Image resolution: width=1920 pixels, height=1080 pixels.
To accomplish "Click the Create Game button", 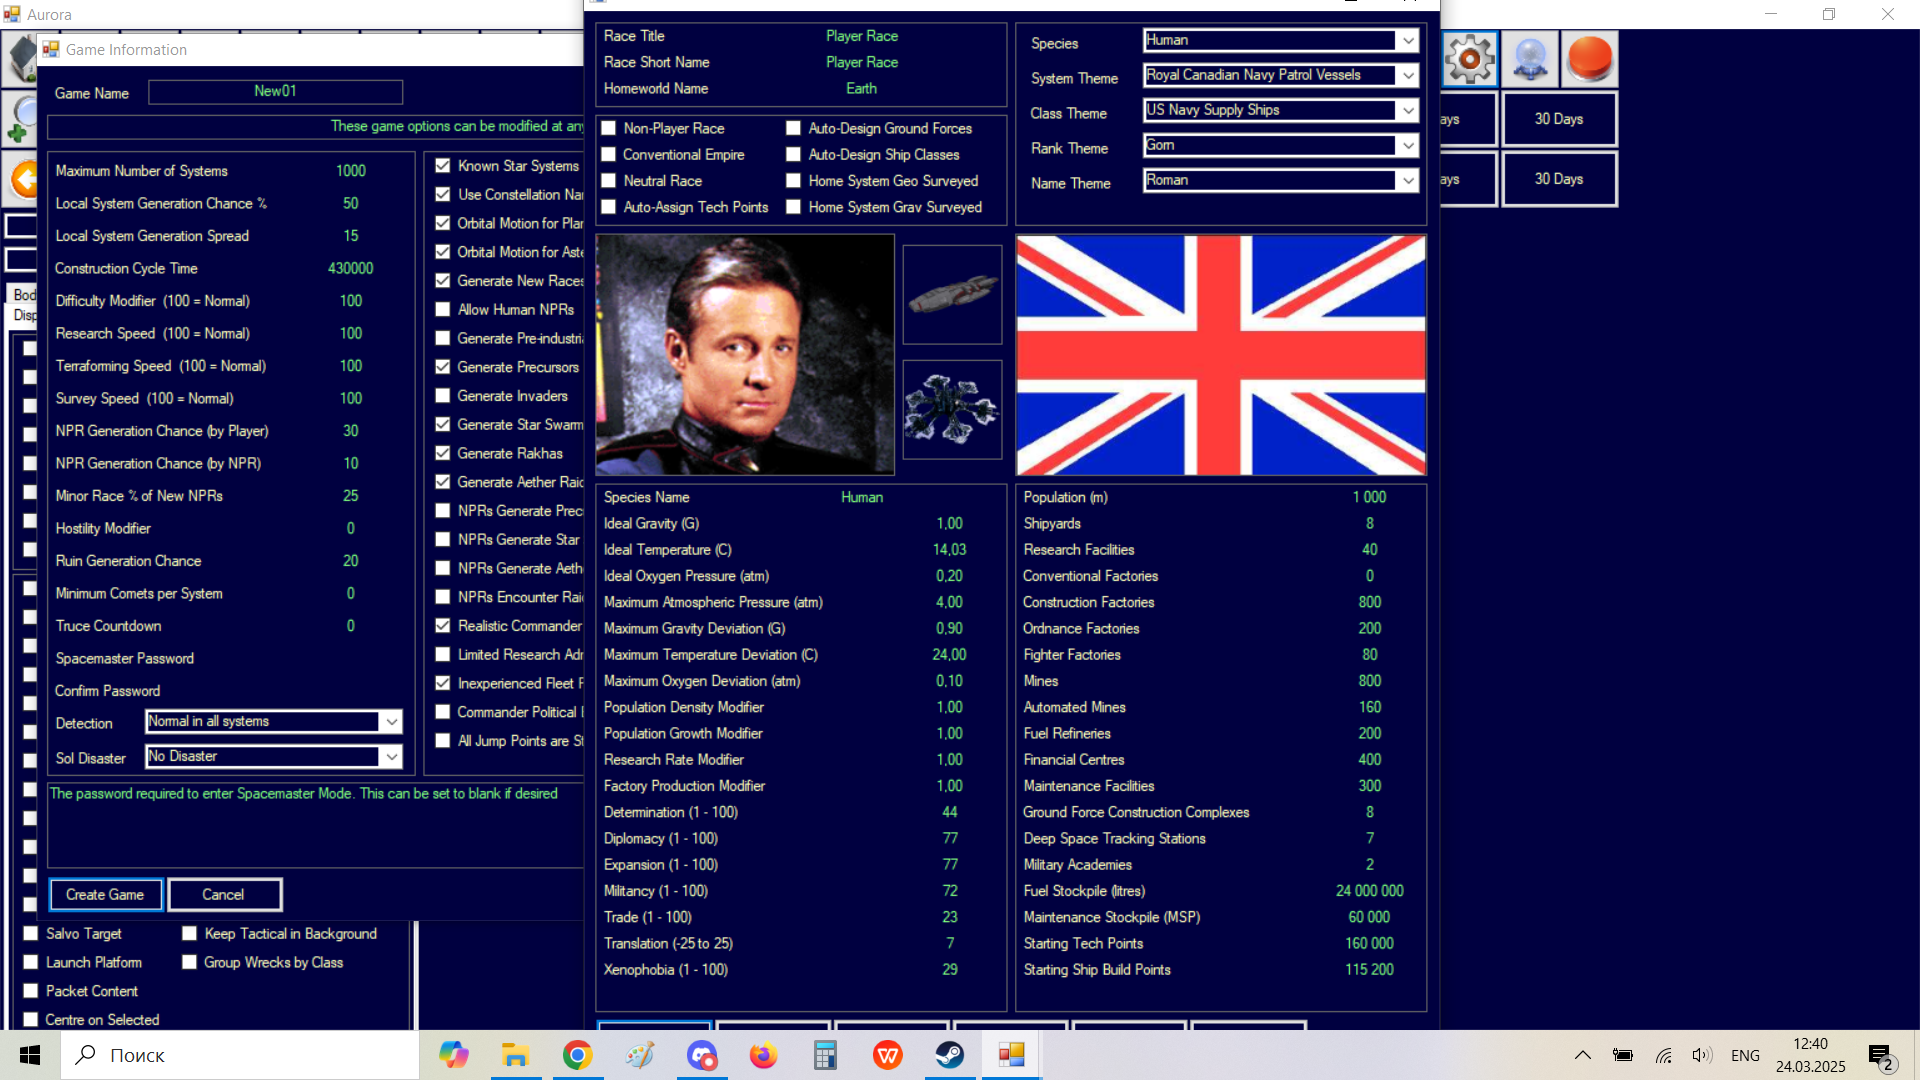I will click(105, 894).
